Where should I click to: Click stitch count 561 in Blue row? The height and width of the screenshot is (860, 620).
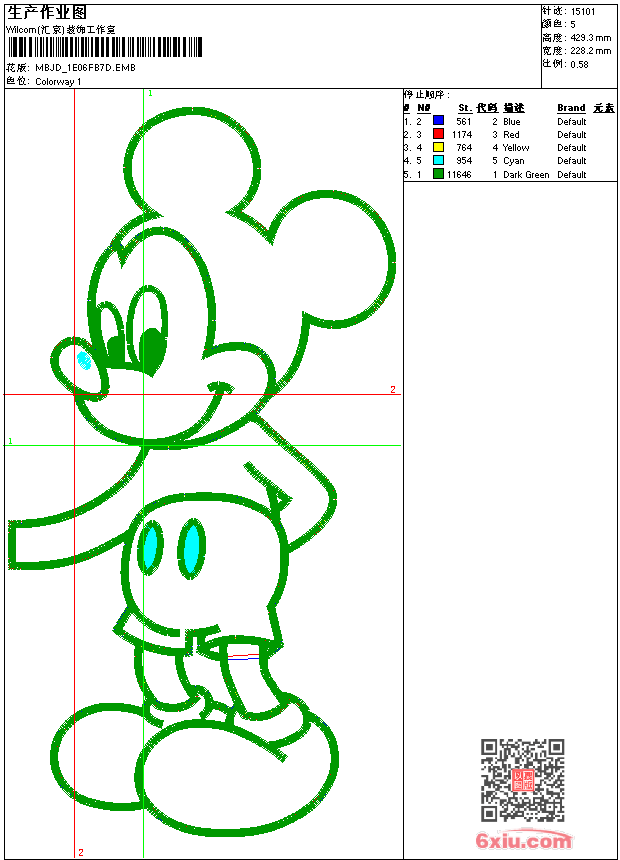coord(464,122)
